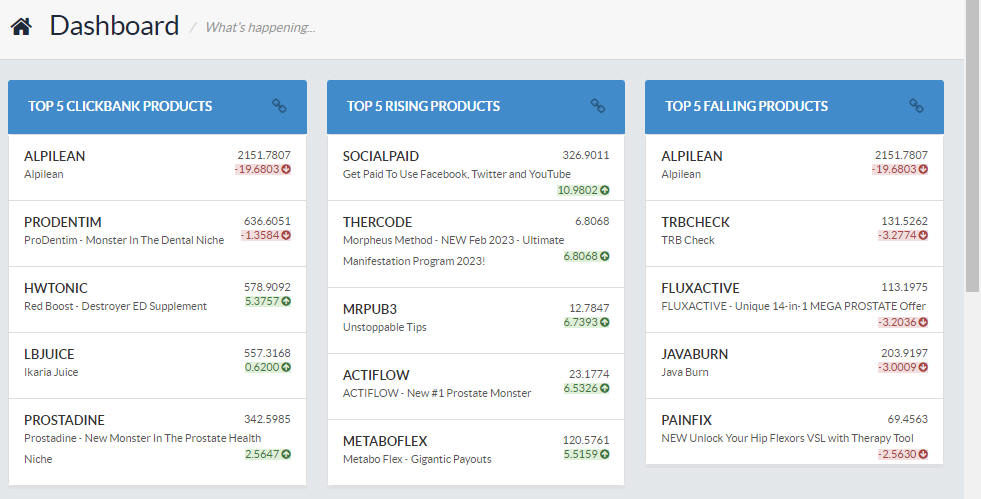Click down arrow beside FLUXACTIVE -3.2036
This screenshot has height=499, width=981.
(923, 322)
